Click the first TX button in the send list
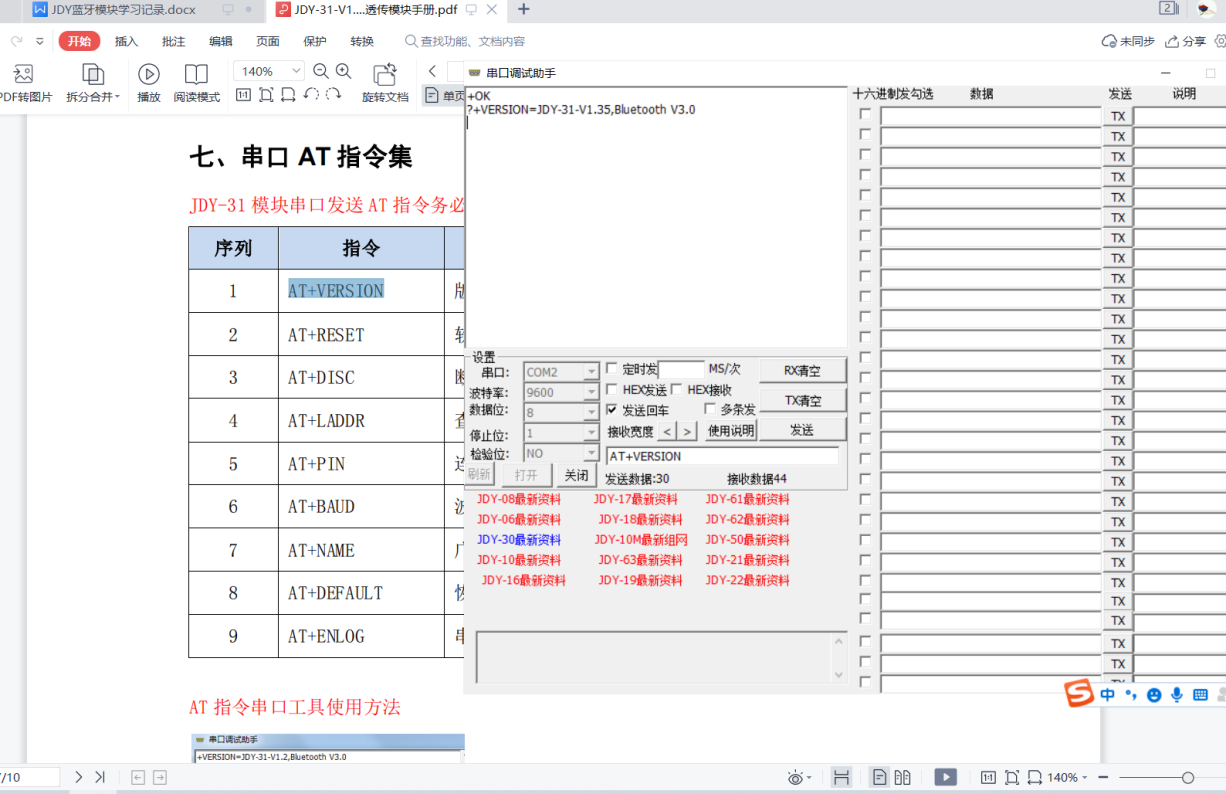 tap(1117, 116)
